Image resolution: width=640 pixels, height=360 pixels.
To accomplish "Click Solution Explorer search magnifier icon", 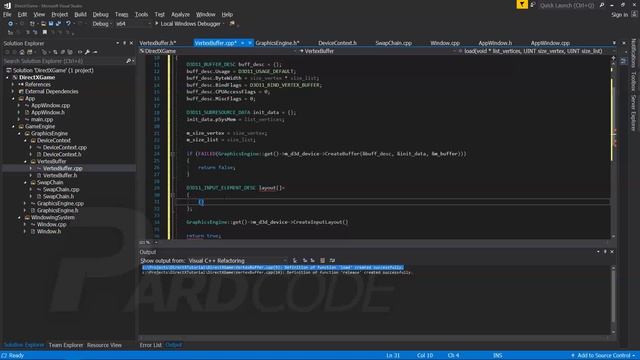I will tap(128, 61).
